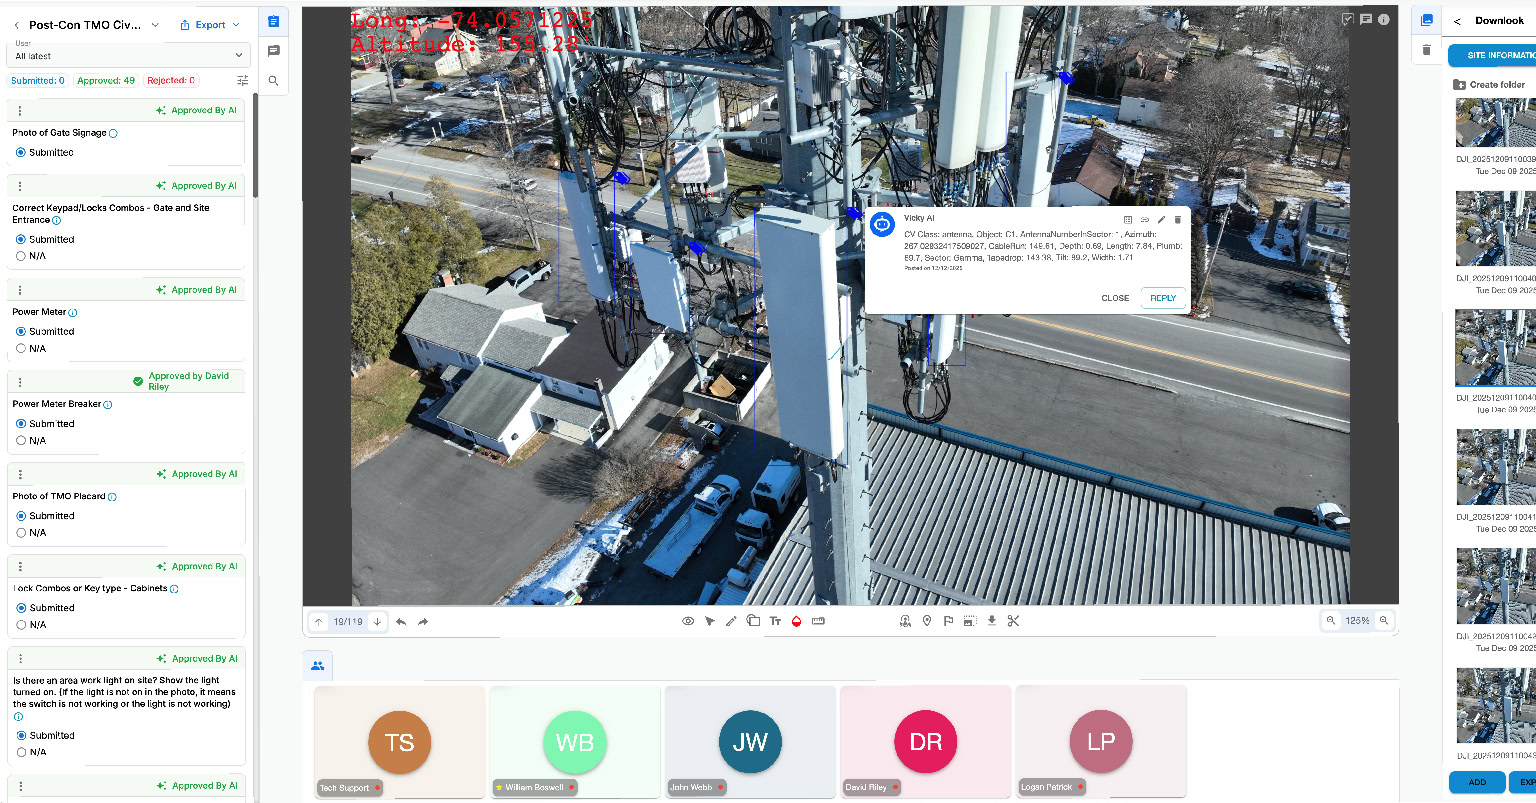Click the location pin marker tool
The width and height of the screenshot is (1536, 803).
coord(927,621)
